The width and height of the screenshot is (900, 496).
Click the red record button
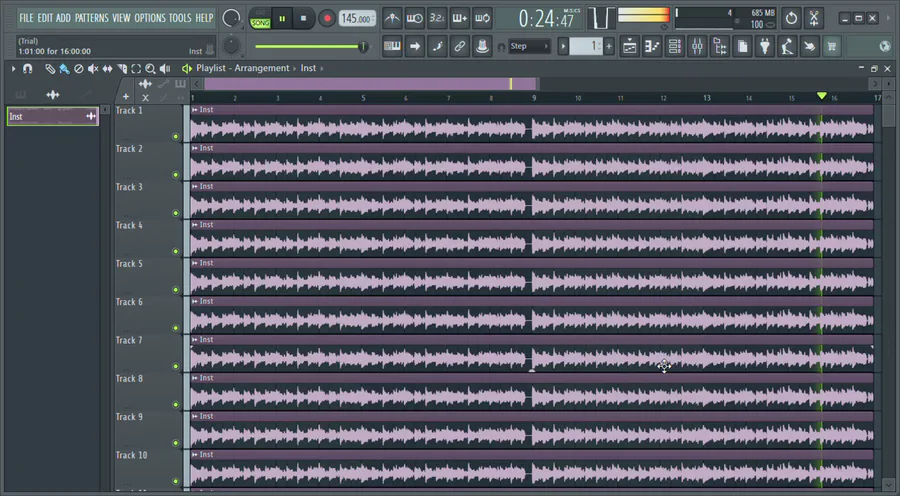(x=327, y=18)
